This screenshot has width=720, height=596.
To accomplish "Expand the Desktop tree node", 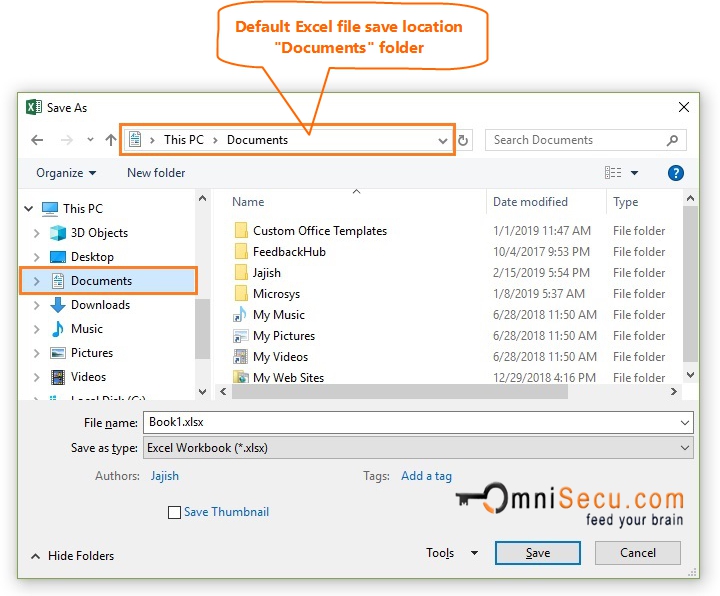I will coord(37,257).
